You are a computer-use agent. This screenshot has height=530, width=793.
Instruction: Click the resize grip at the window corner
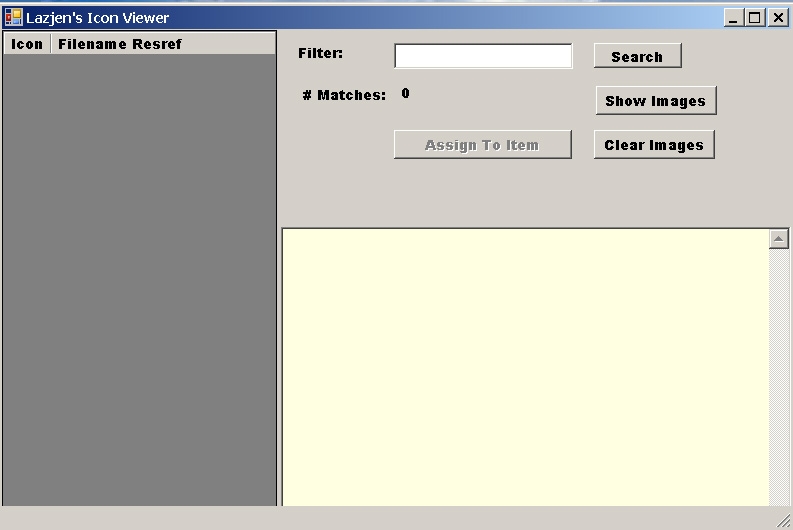(783, 520)
